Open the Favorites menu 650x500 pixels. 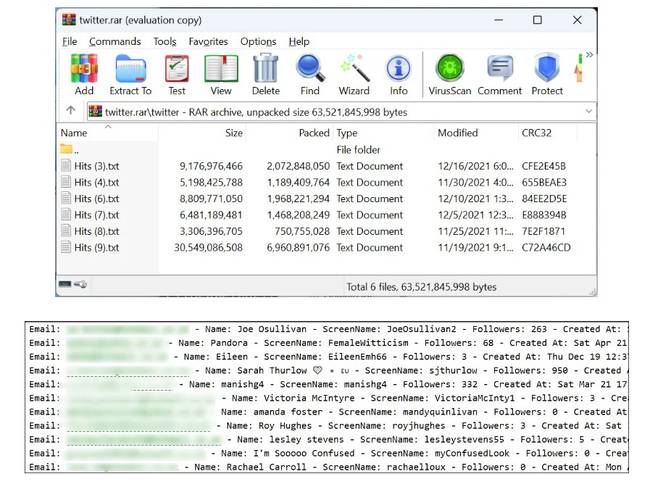coord(208,41)
